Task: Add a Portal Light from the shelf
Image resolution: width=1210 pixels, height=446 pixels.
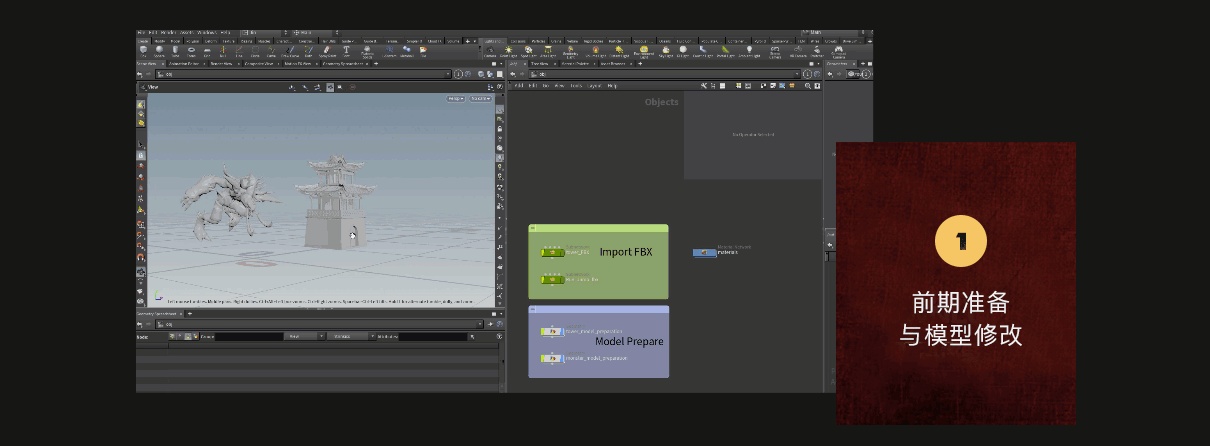Action: [726, 51]
